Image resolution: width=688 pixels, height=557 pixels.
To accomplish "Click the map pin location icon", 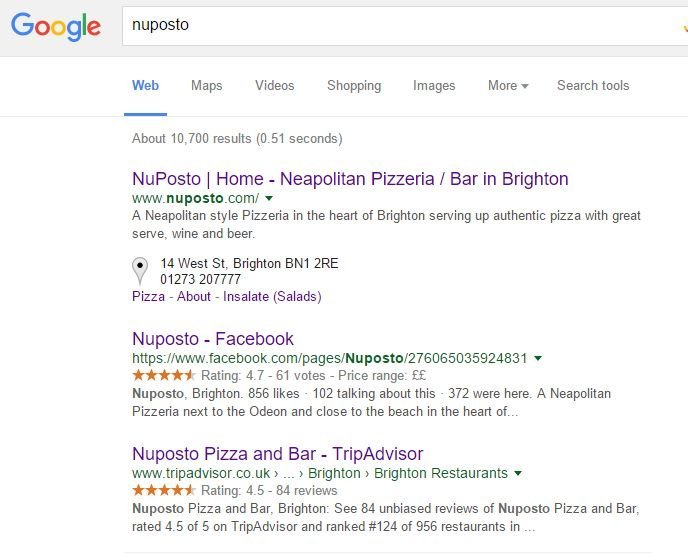I will pyautogui.click(x=141, y=270).
